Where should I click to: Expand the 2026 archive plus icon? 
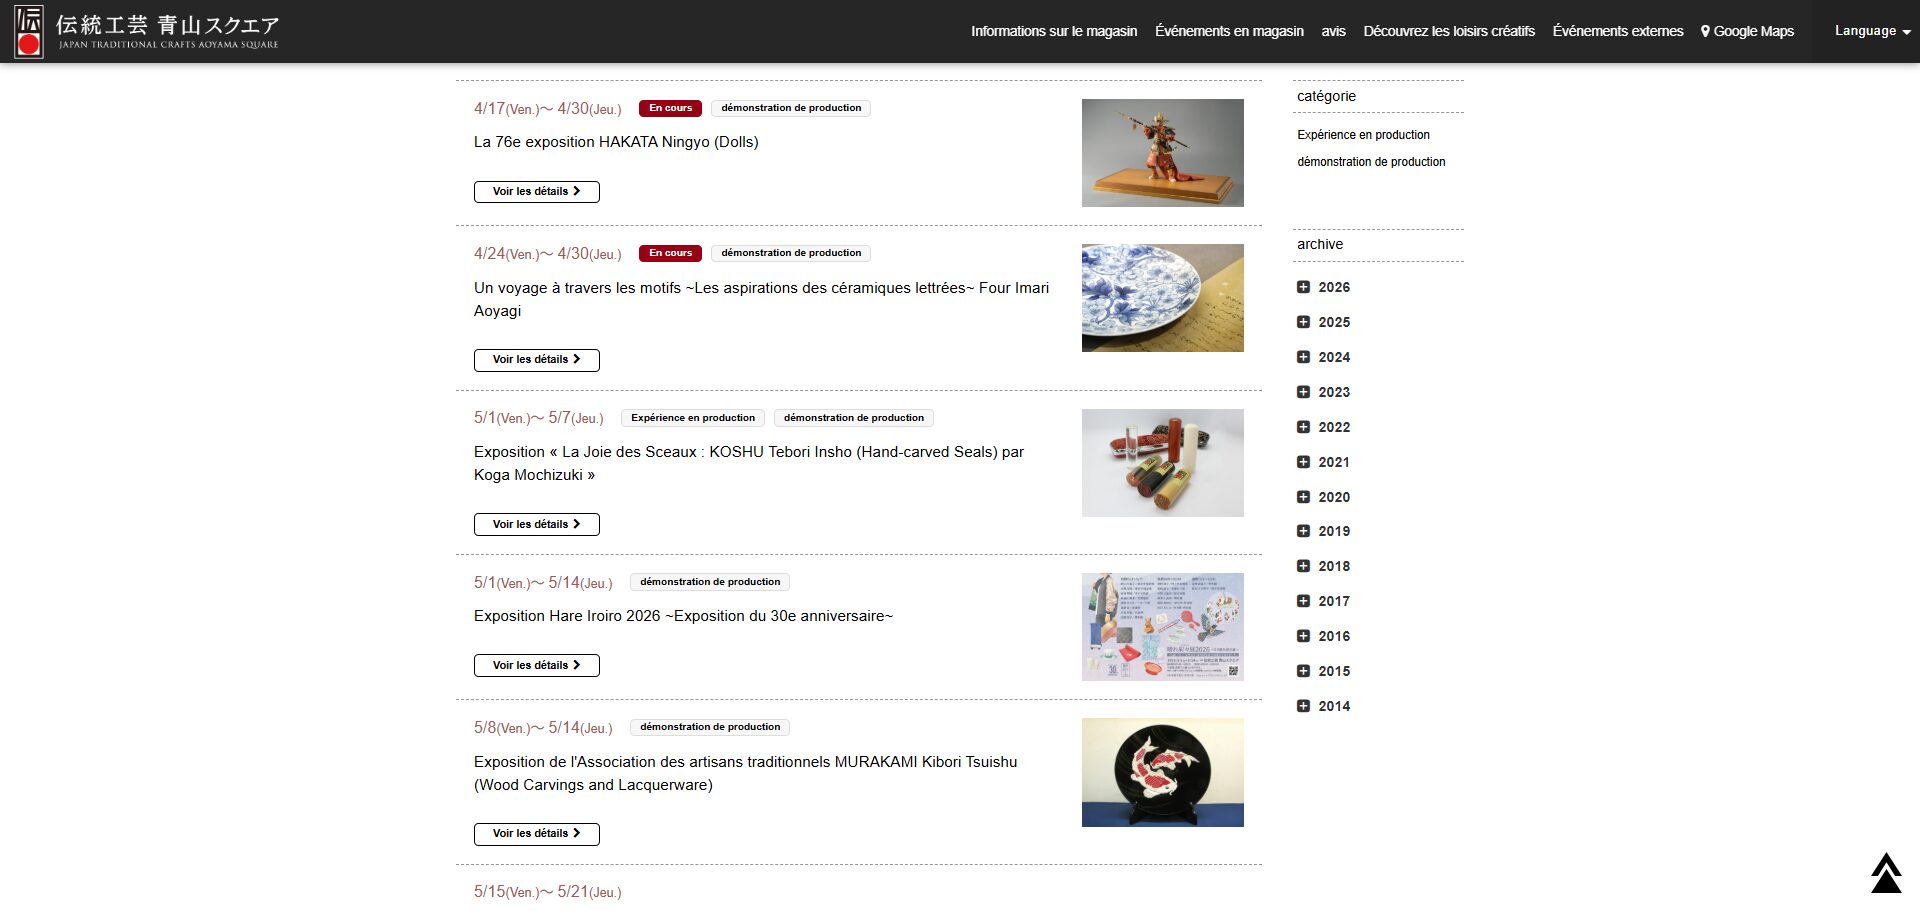(1303, 287)
